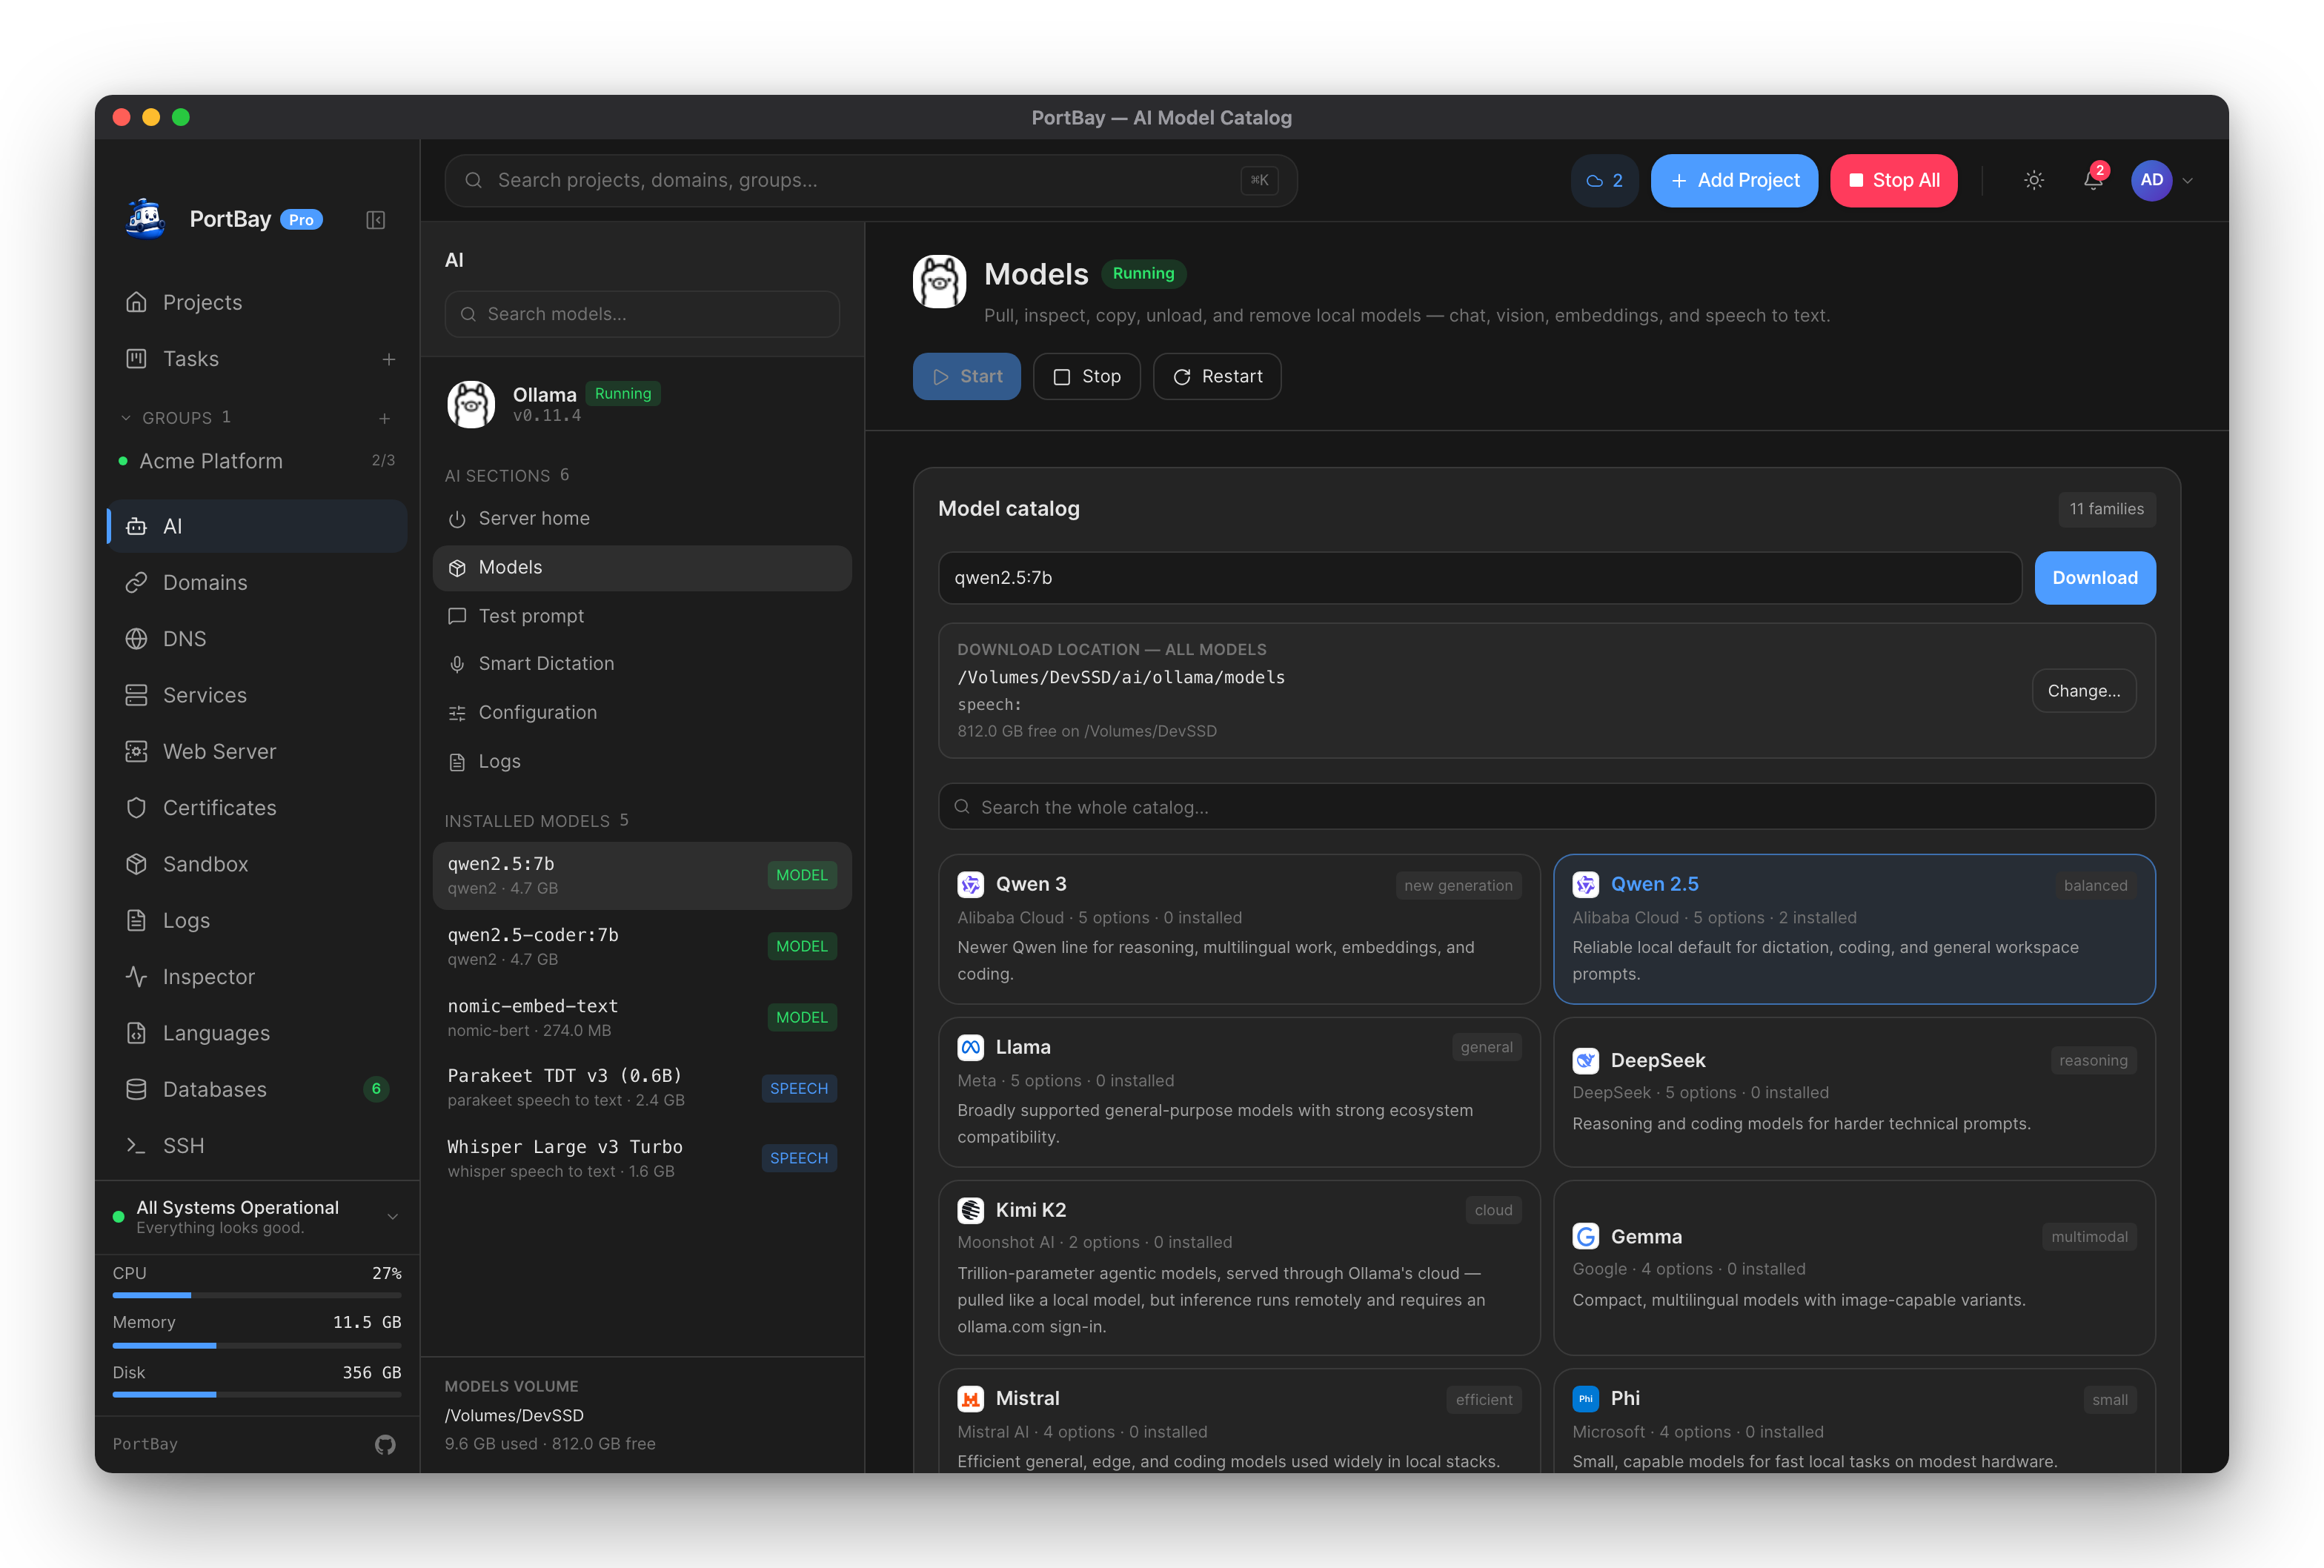Image resolution: width=2324 pixels, height=1568 pixels.
Task: Select Parakeet TDT v3 speech model
Action: coord(642,1087)
